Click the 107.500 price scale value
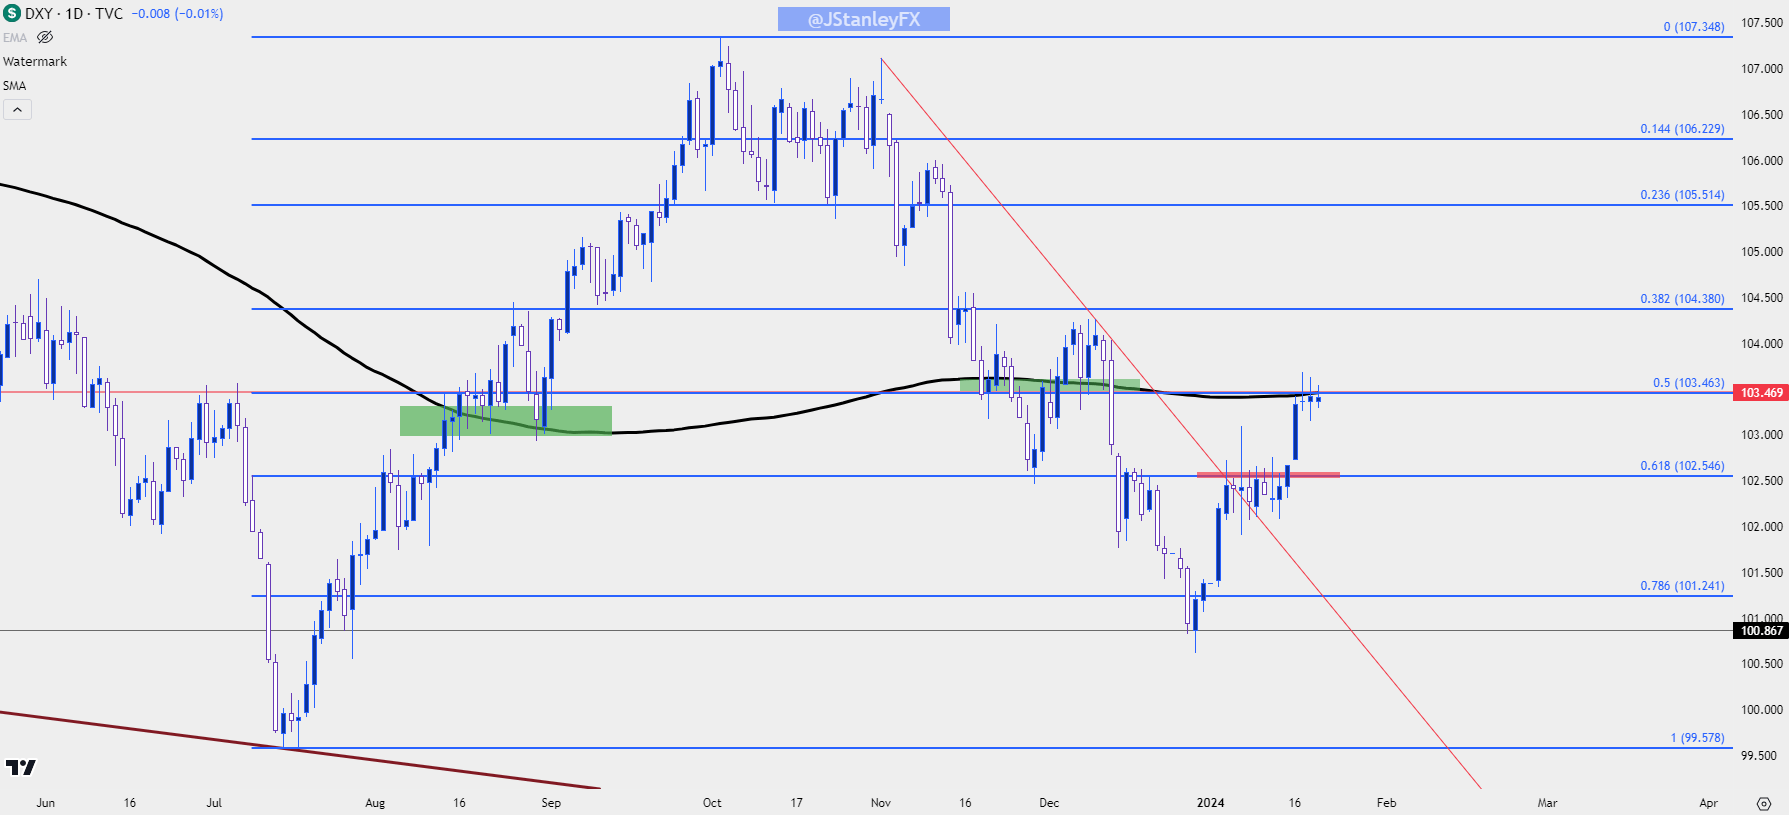 coord(1762,23)
